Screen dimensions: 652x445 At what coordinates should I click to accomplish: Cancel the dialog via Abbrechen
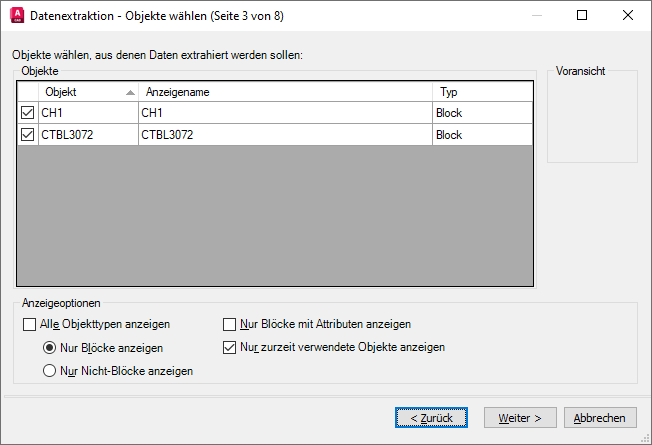(x=600, y=417)
